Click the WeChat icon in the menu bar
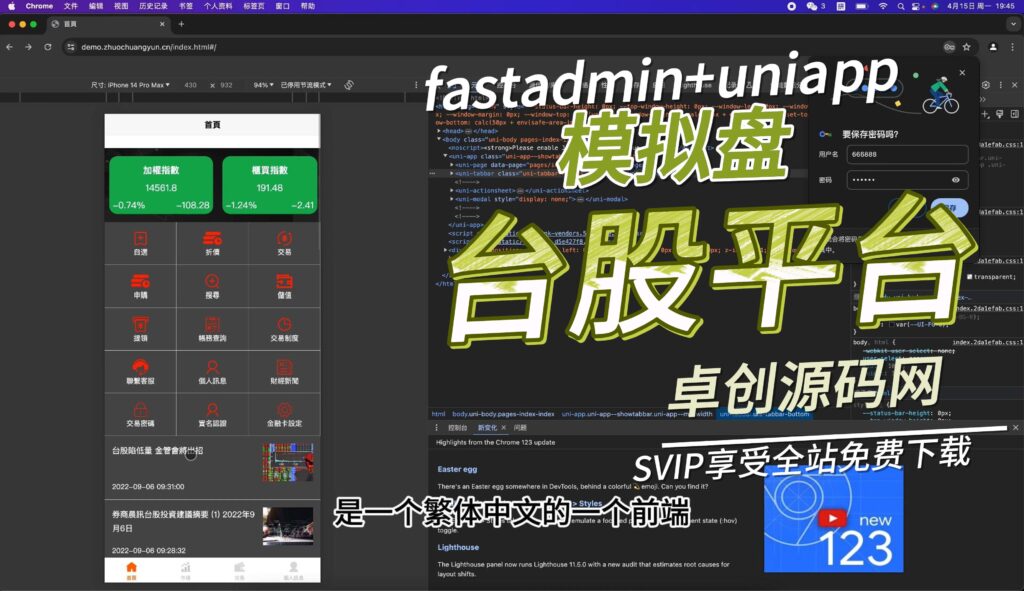 812,6
